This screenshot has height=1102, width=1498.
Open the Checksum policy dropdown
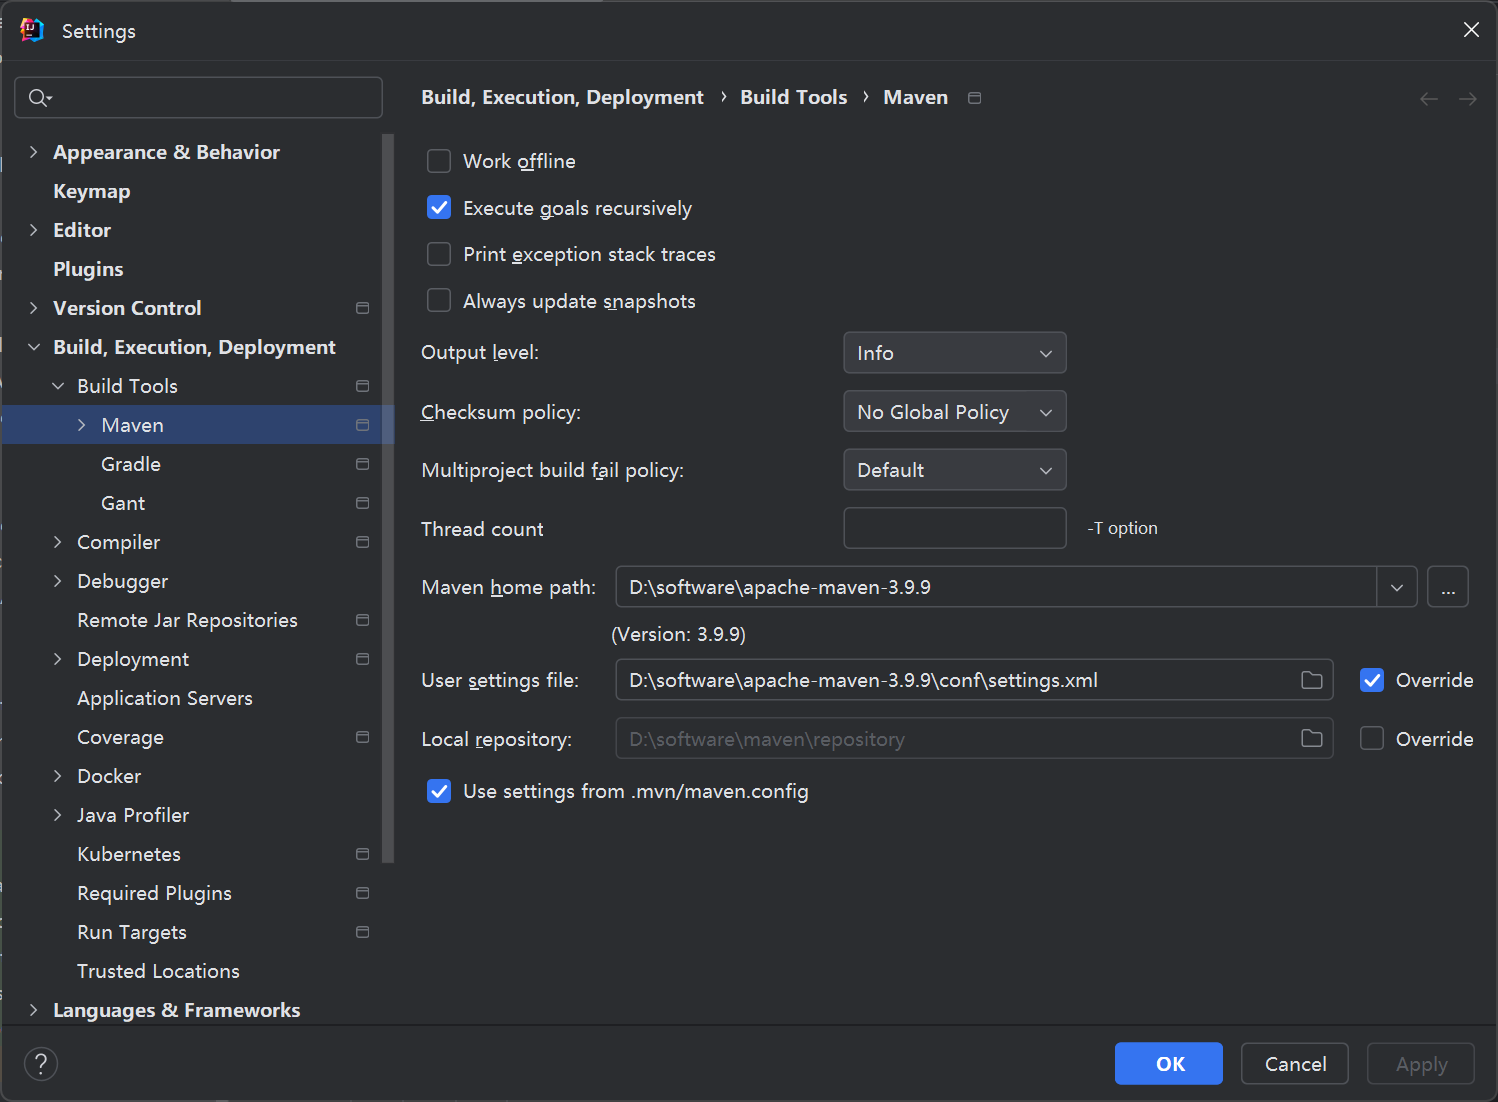[955, 412]
